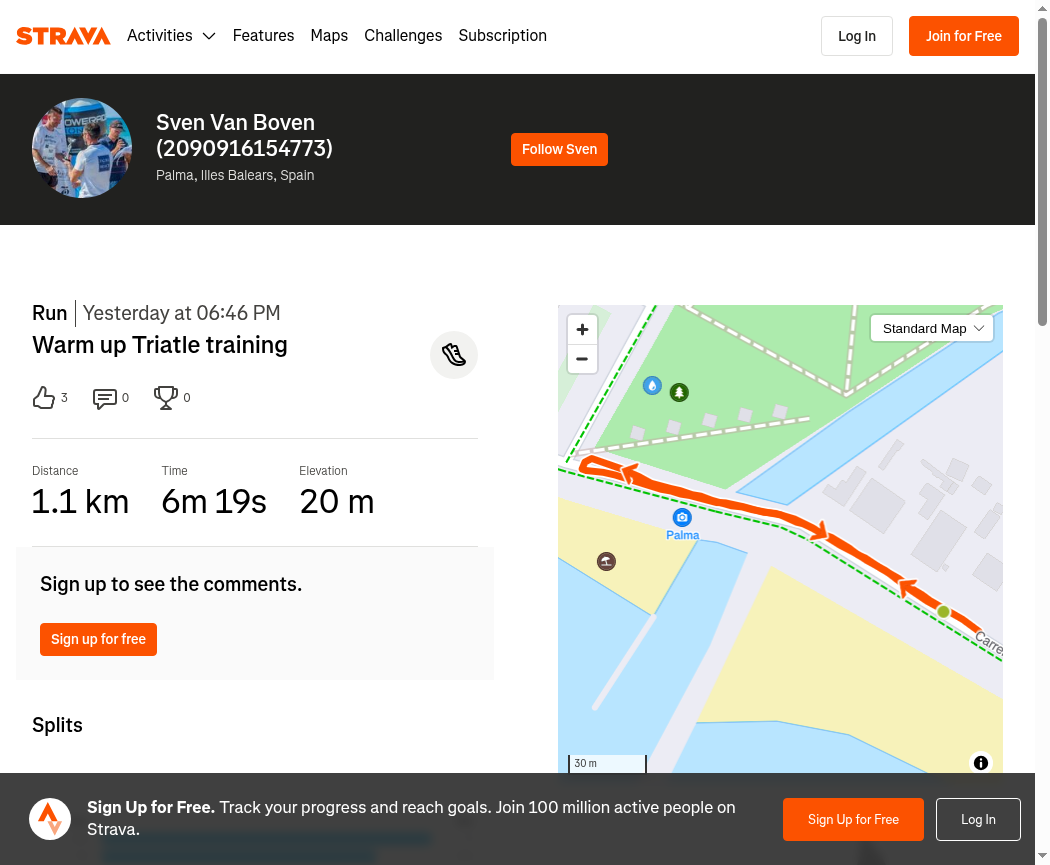Viewport: 1050px width, 865px height.
Task: Click Sven Van Boven's profile photo
Action: pos(82,148)
